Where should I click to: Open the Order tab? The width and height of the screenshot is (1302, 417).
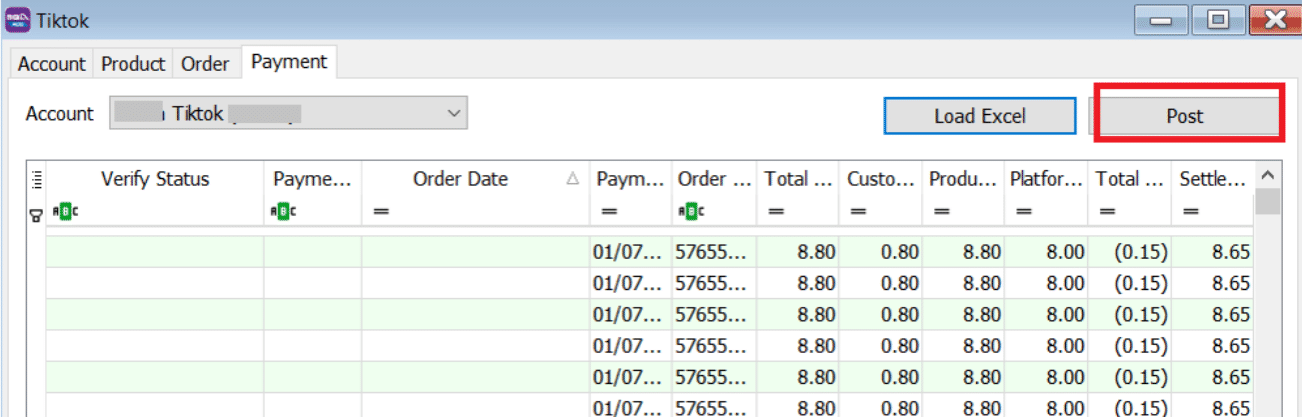click(205, 64)
